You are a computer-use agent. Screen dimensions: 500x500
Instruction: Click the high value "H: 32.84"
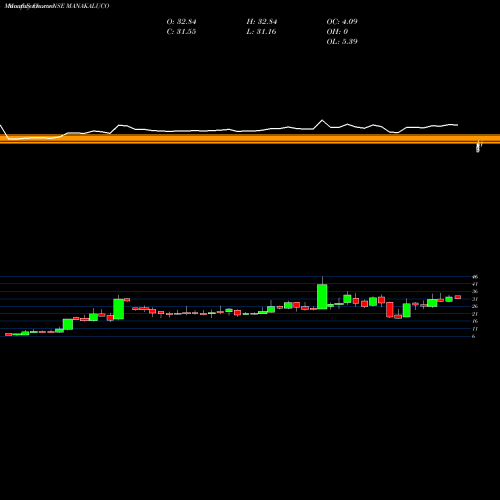click(262, 22)
